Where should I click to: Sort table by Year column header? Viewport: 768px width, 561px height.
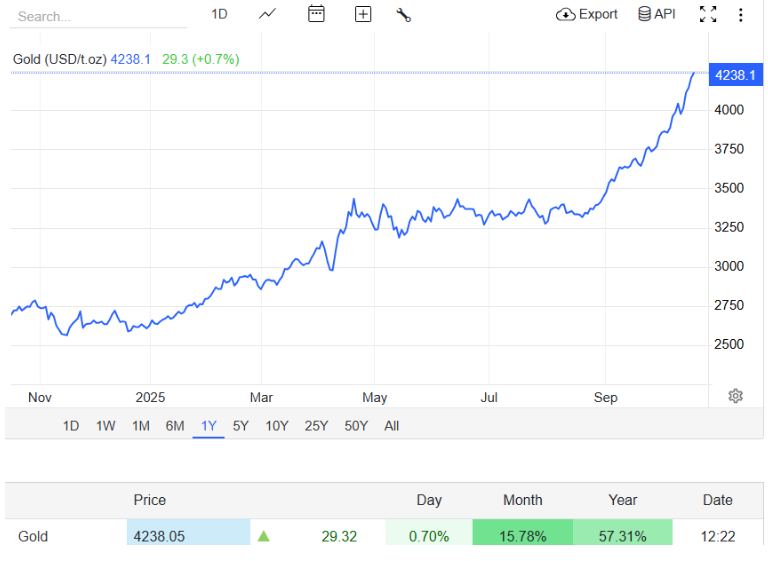623,500
